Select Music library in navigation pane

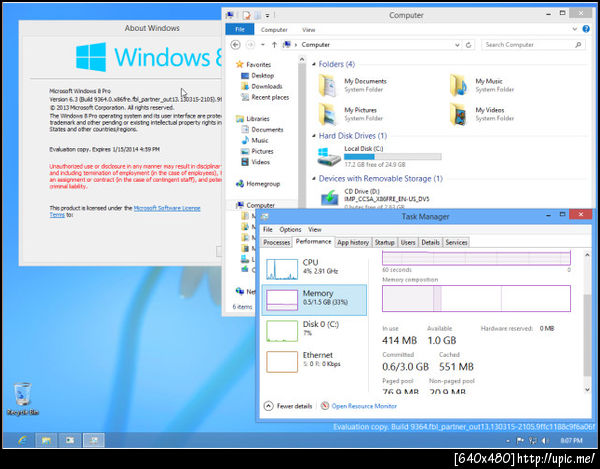coord(259,140)
